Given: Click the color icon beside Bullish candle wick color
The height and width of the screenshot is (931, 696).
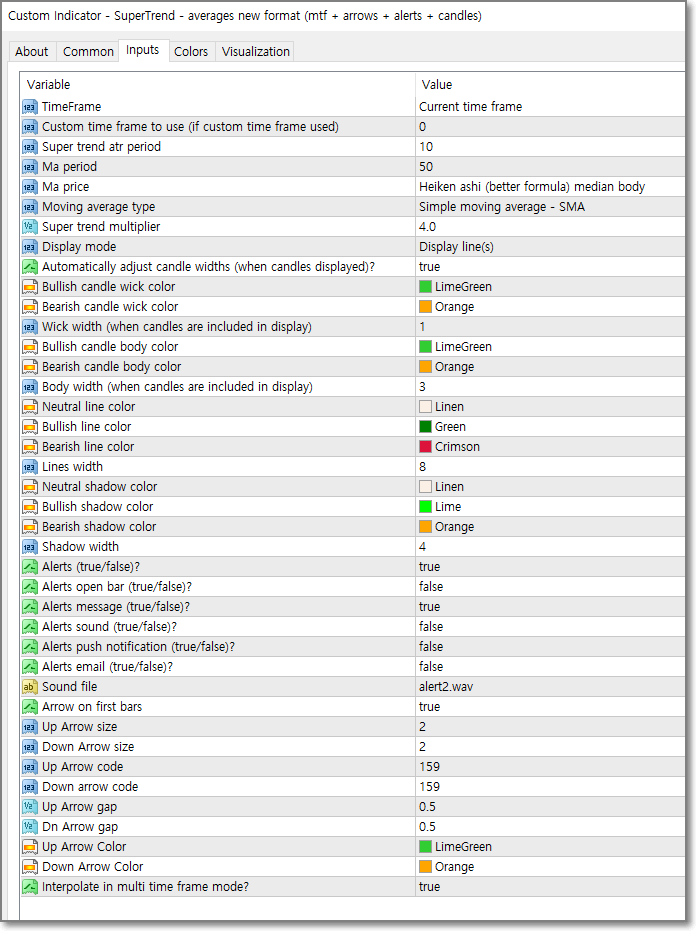Looking at the screenshot, I should pos(30,287).
